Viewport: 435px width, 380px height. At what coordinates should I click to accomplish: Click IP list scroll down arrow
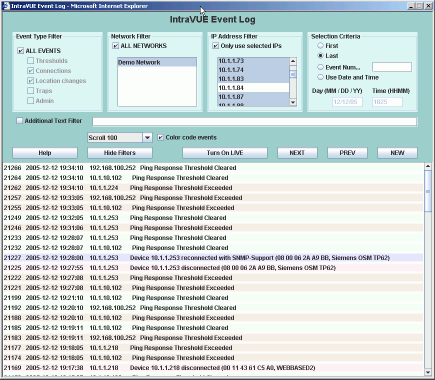(x=293, y=102)
